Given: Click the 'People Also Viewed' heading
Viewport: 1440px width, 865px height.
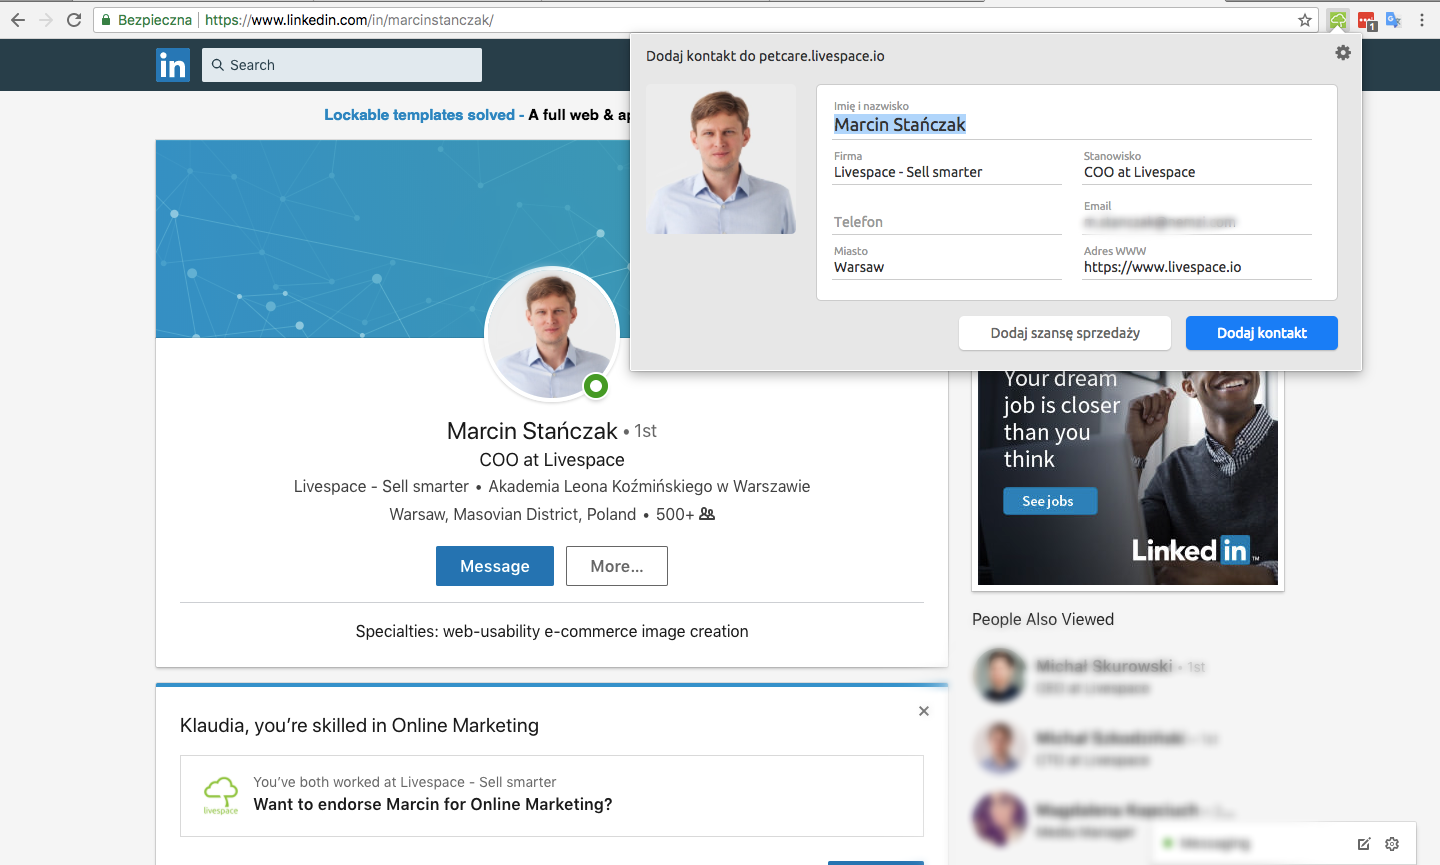Looking at the screenshot, I should click(1043, 619).
